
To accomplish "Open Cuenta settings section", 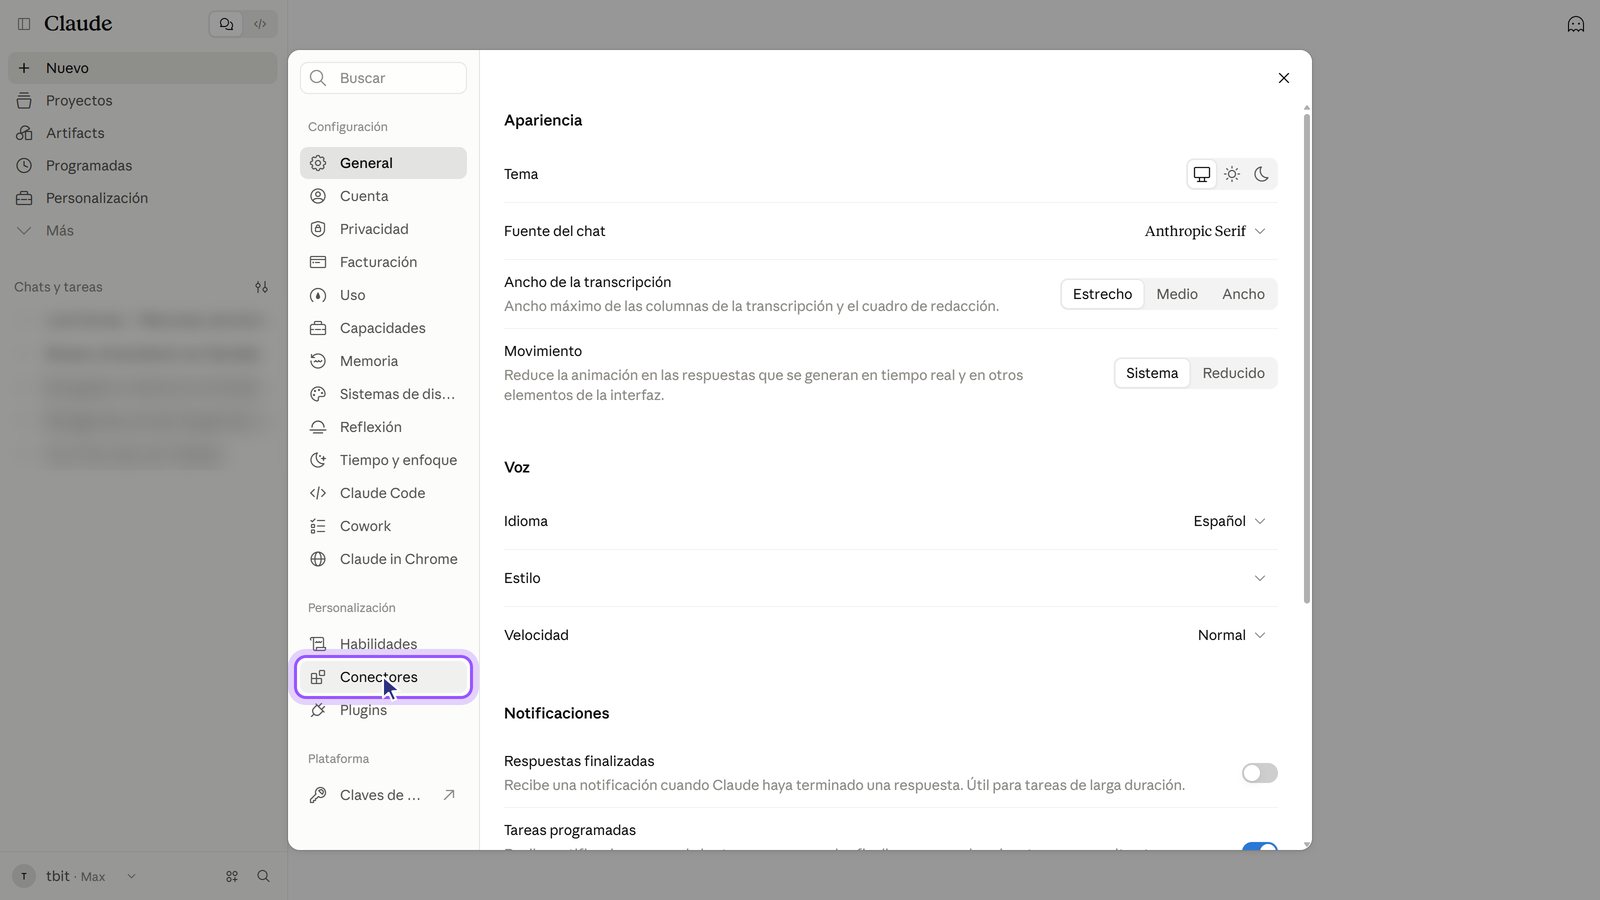I will pos(383,196).
